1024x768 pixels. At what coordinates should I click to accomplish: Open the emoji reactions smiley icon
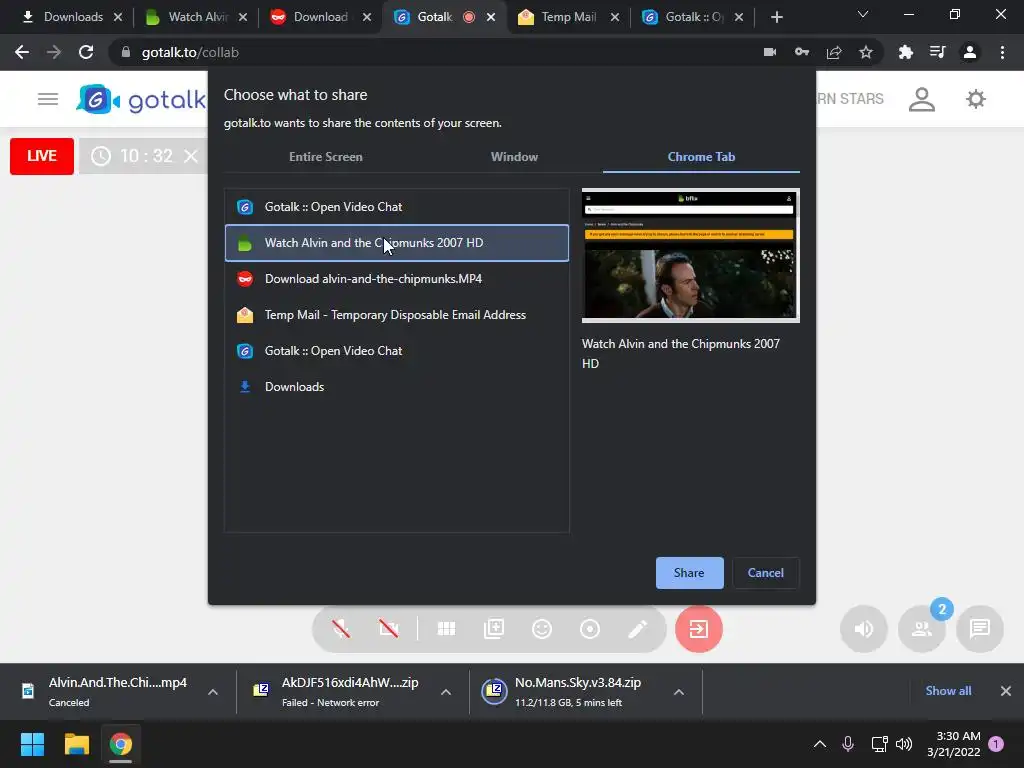tap(542, 629)
